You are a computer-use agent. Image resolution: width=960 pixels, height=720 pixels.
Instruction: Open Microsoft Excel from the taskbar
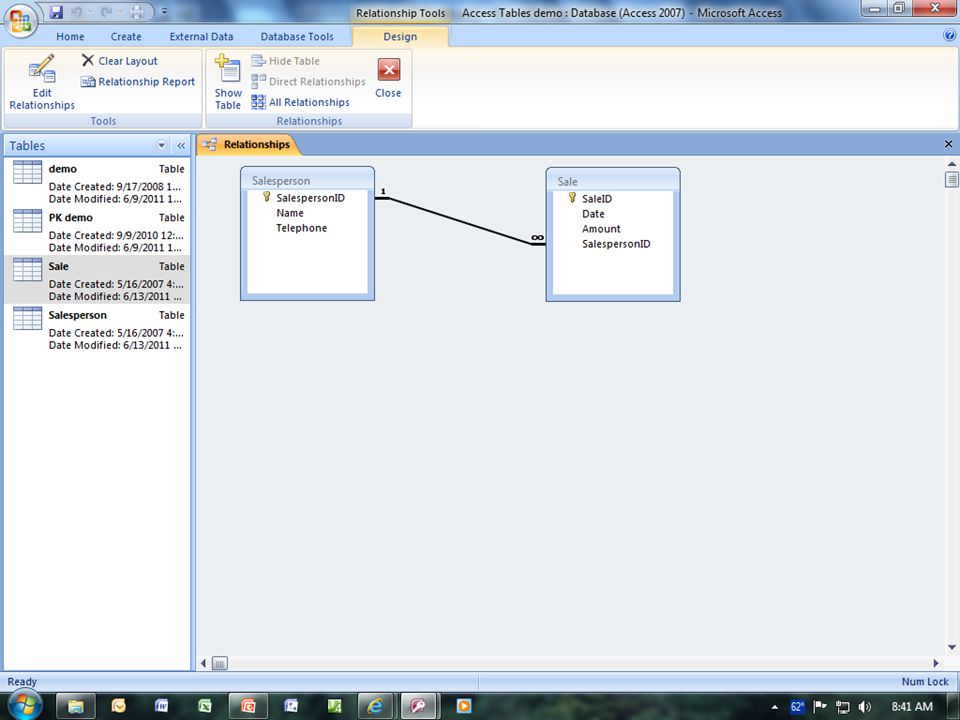coord(204,706)
